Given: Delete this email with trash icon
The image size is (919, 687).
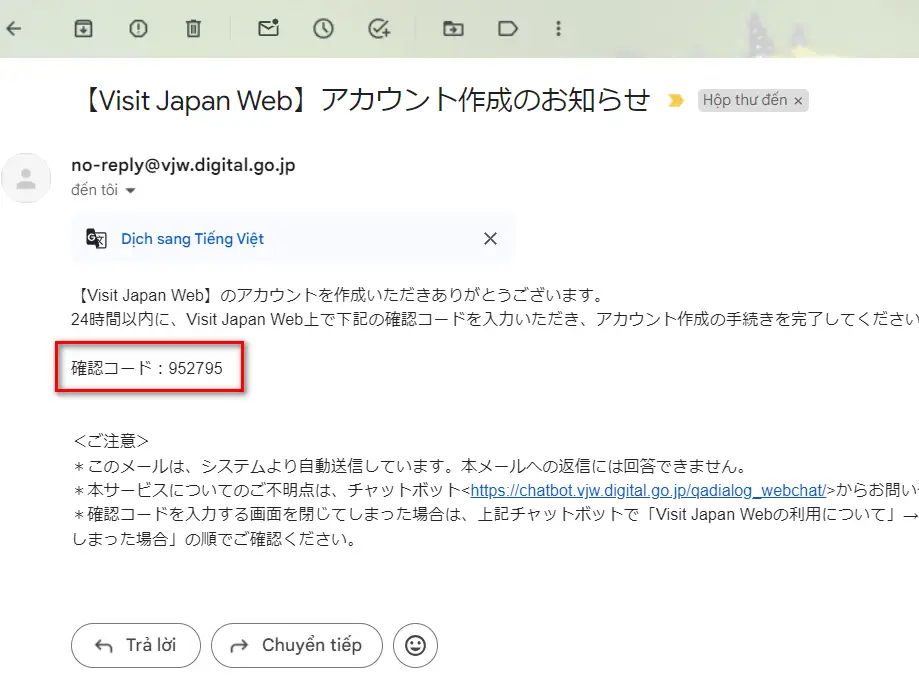Looking at the screenshot, I should click(x=193, y=29).
